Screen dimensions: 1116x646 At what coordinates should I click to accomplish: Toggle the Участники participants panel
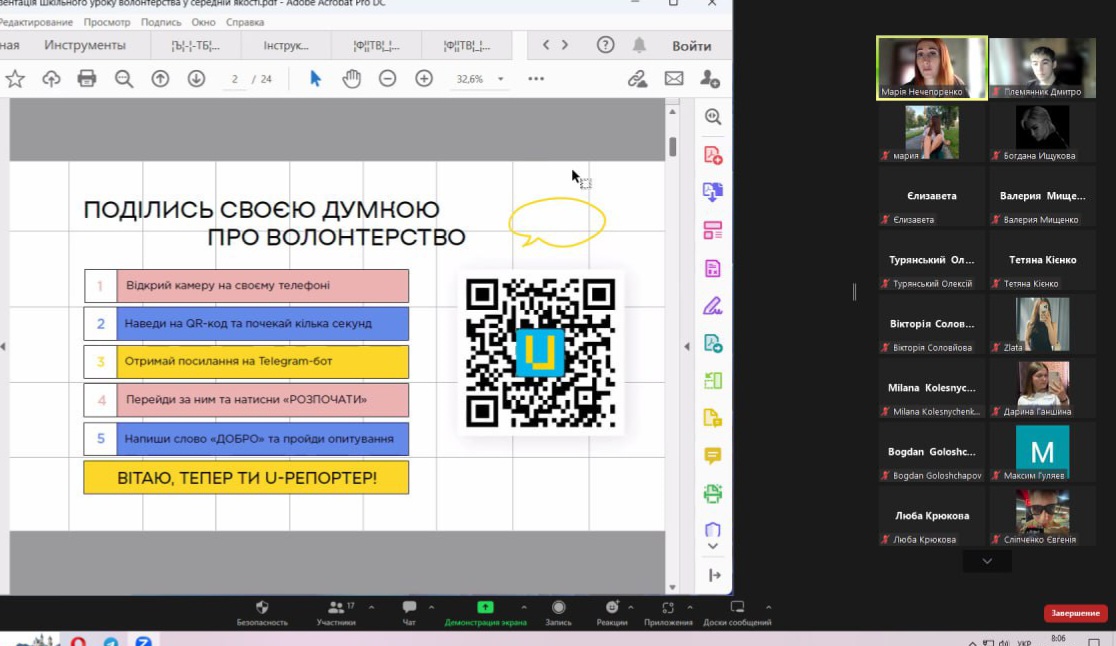(x=336, y=613)
